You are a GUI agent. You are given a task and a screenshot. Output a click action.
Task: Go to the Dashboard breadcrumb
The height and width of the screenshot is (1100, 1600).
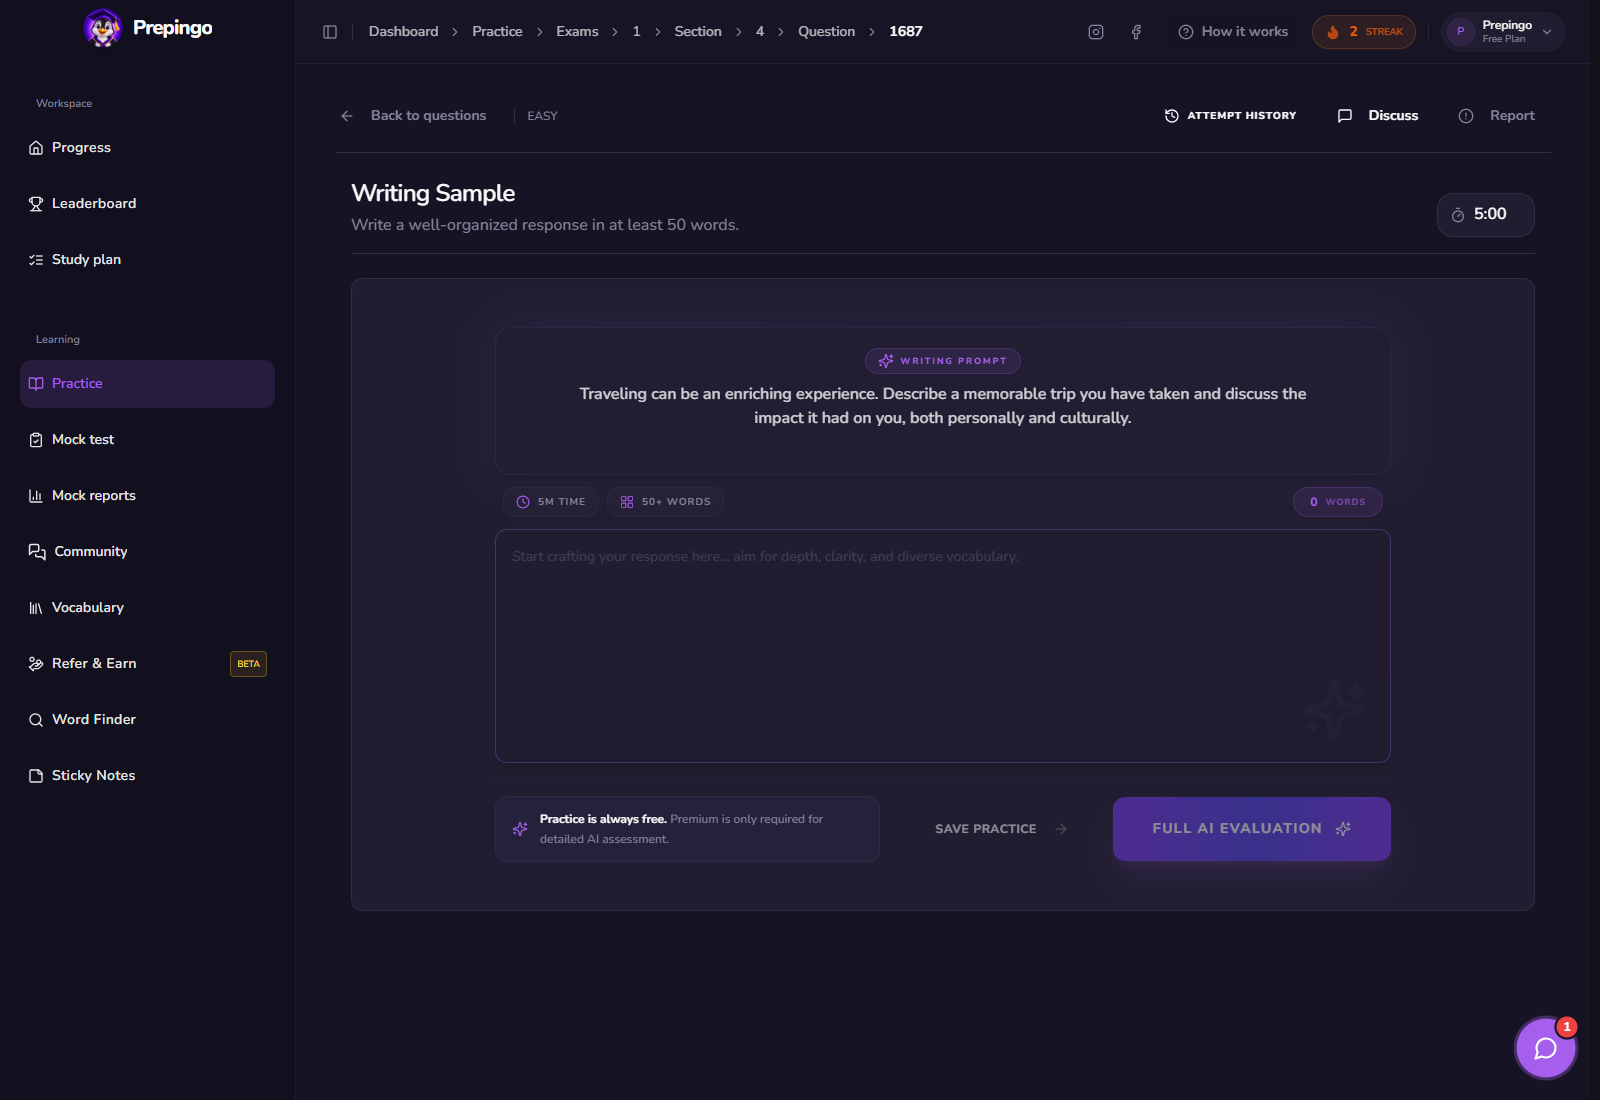point(403,32)
